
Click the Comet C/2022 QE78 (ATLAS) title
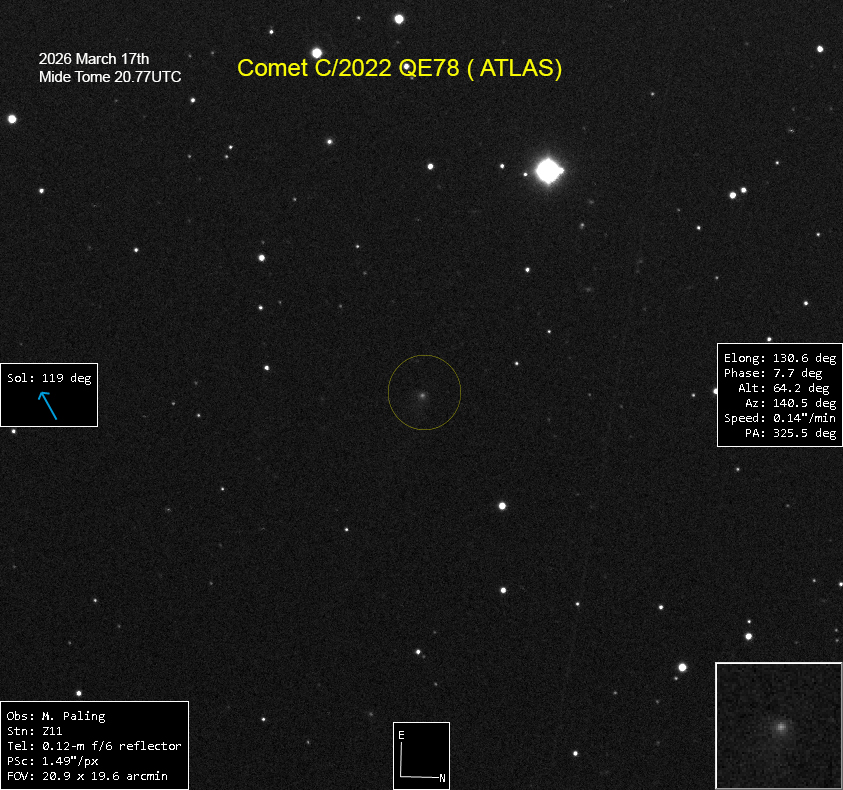click(400, 68)
